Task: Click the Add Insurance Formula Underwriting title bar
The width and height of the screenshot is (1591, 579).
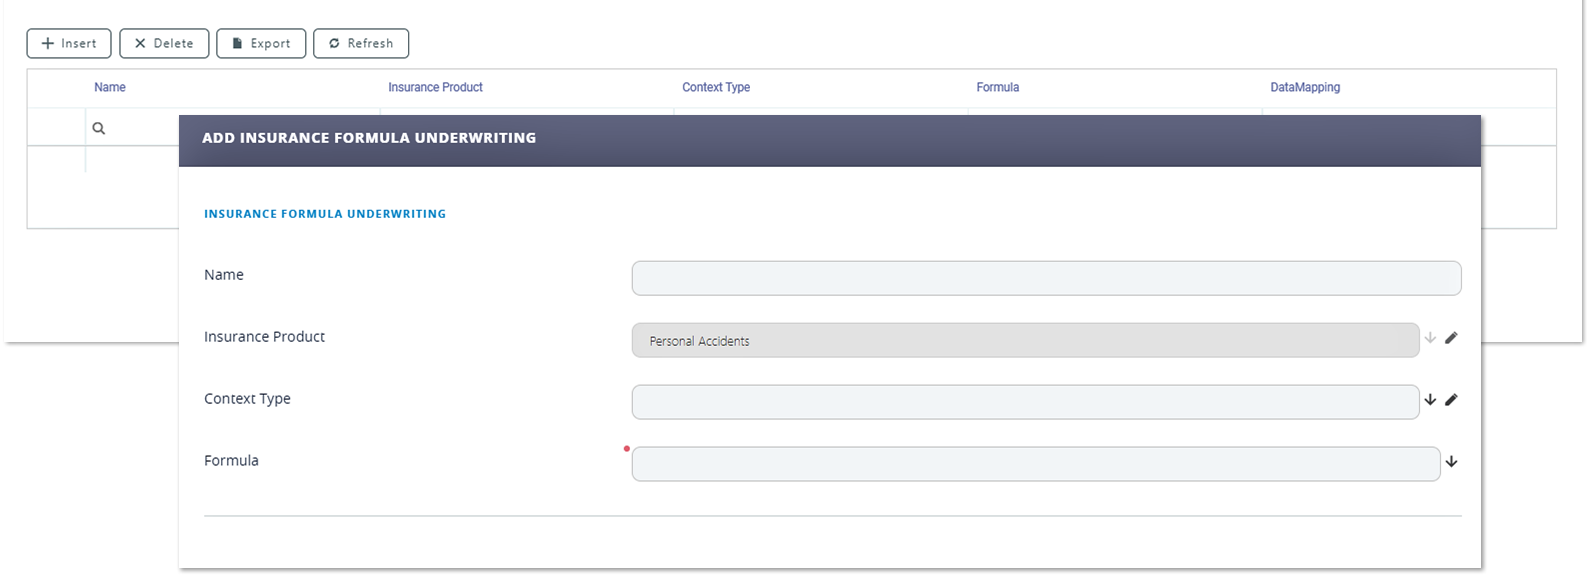Action: point(829,139)
